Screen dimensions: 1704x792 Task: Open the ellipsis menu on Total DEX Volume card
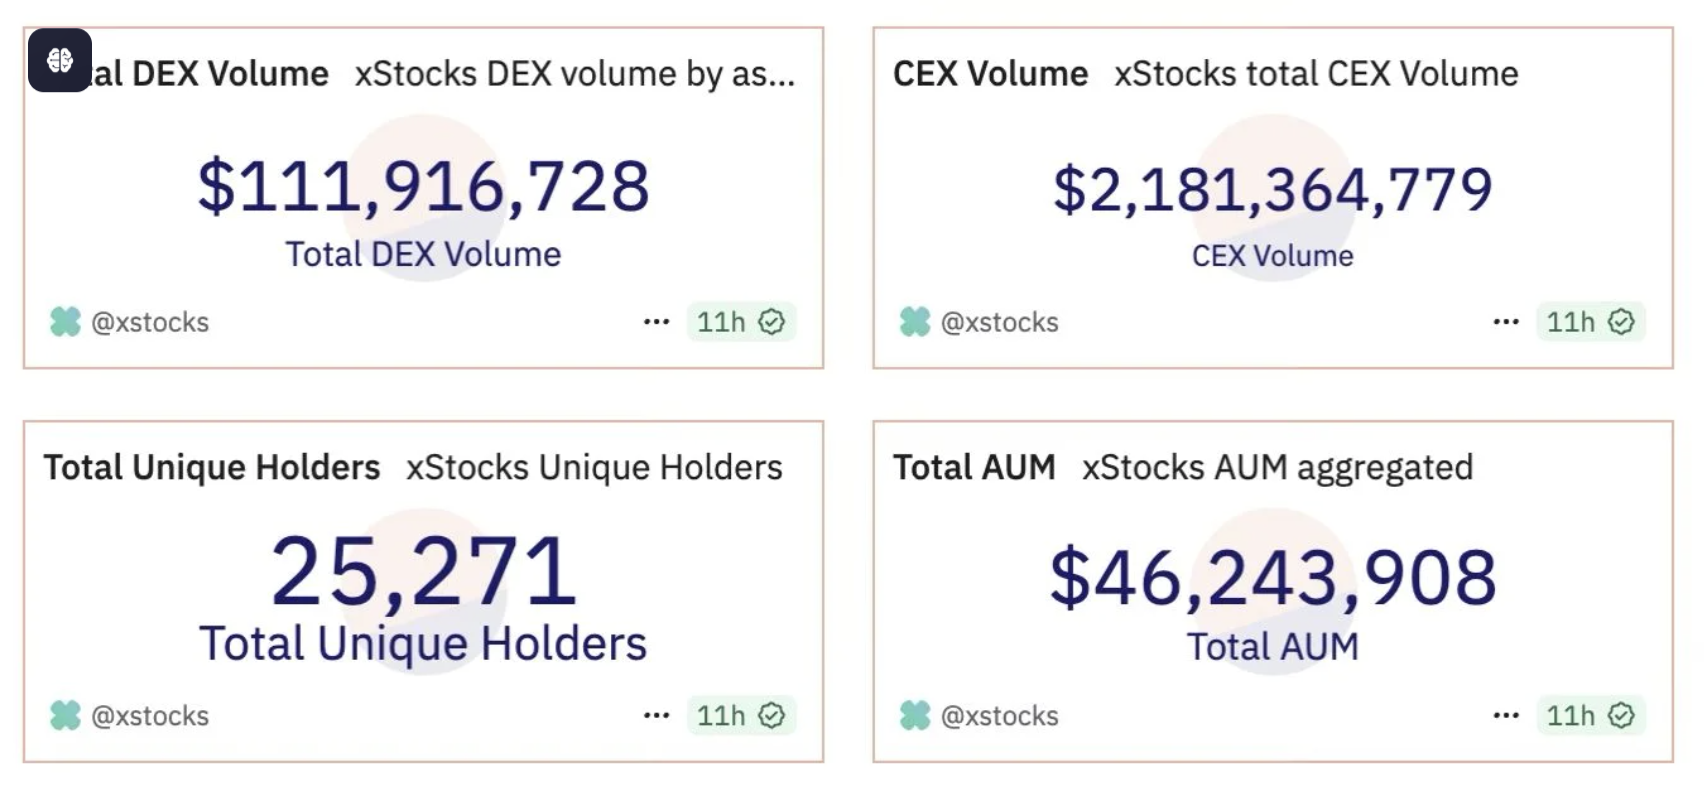point(657,321)
